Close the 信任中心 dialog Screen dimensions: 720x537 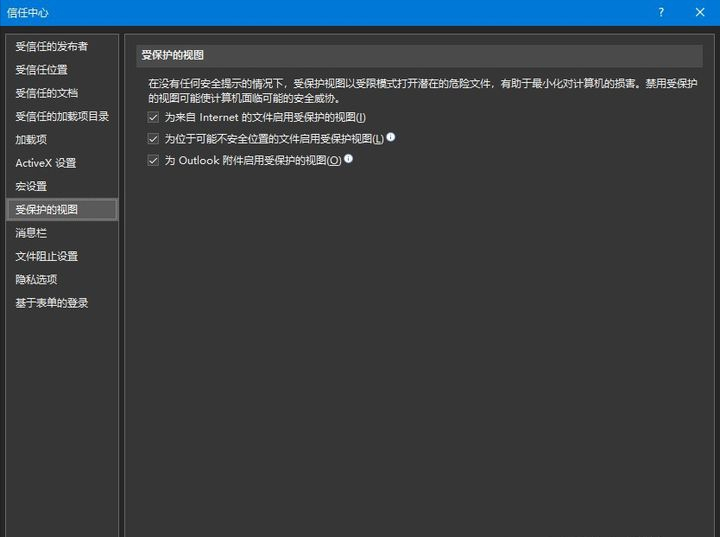click(700, 12)
